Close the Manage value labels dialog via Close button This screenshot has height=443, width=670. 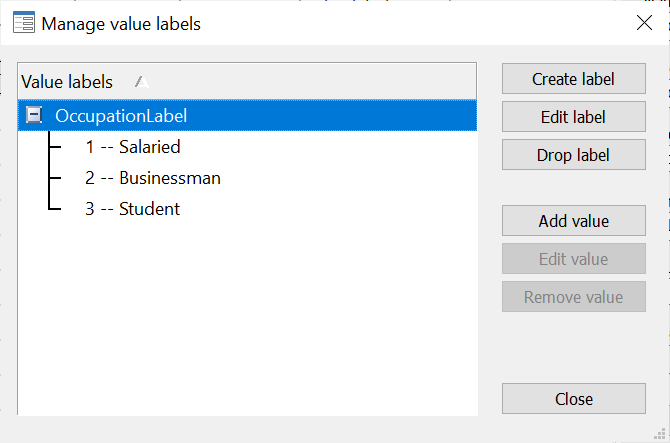(x=573, y=399)
